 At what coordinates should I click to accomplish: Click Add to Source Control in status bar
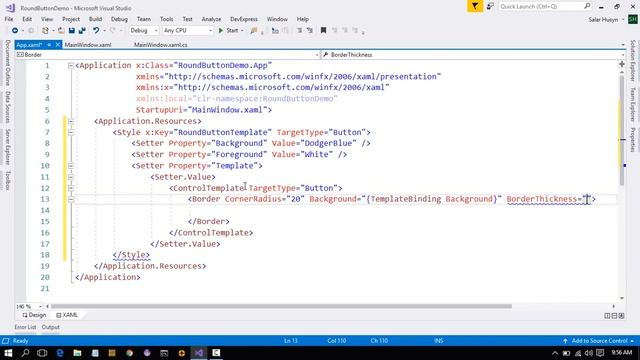point(598,341)
